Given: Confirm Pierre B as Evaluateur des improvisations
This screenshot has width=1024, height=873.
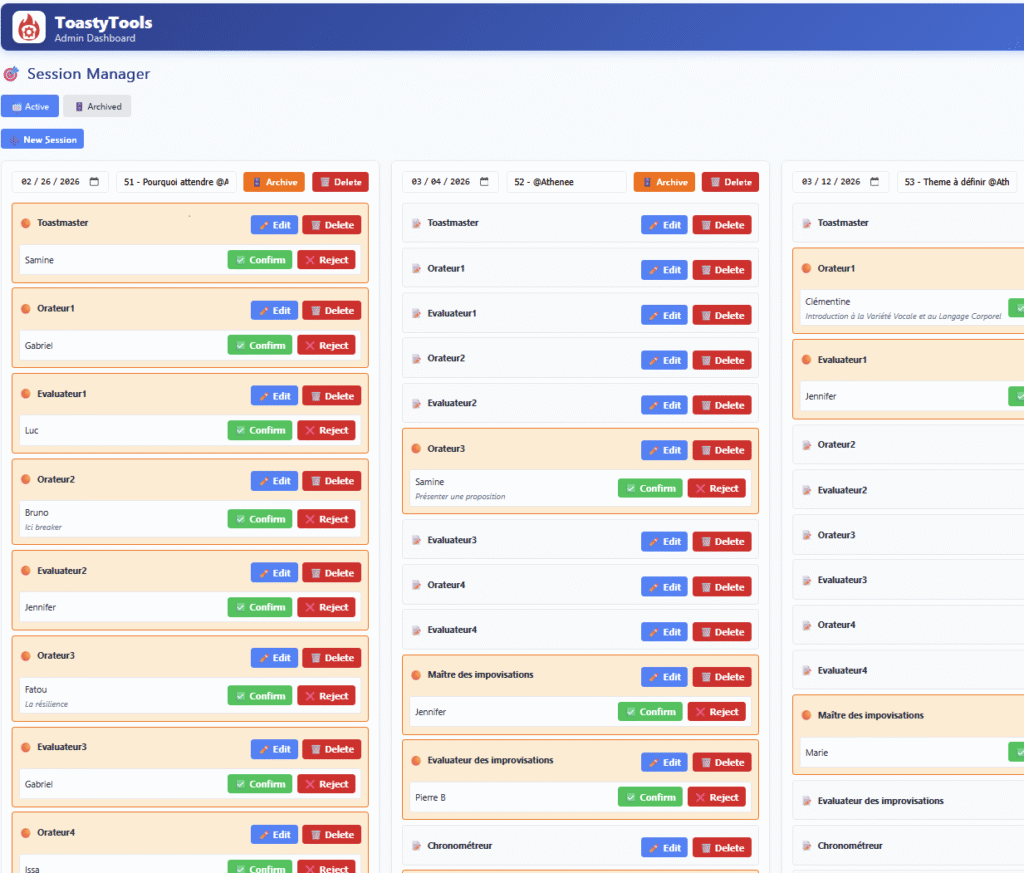Looking at the screenshot, I should click(650, 797).
